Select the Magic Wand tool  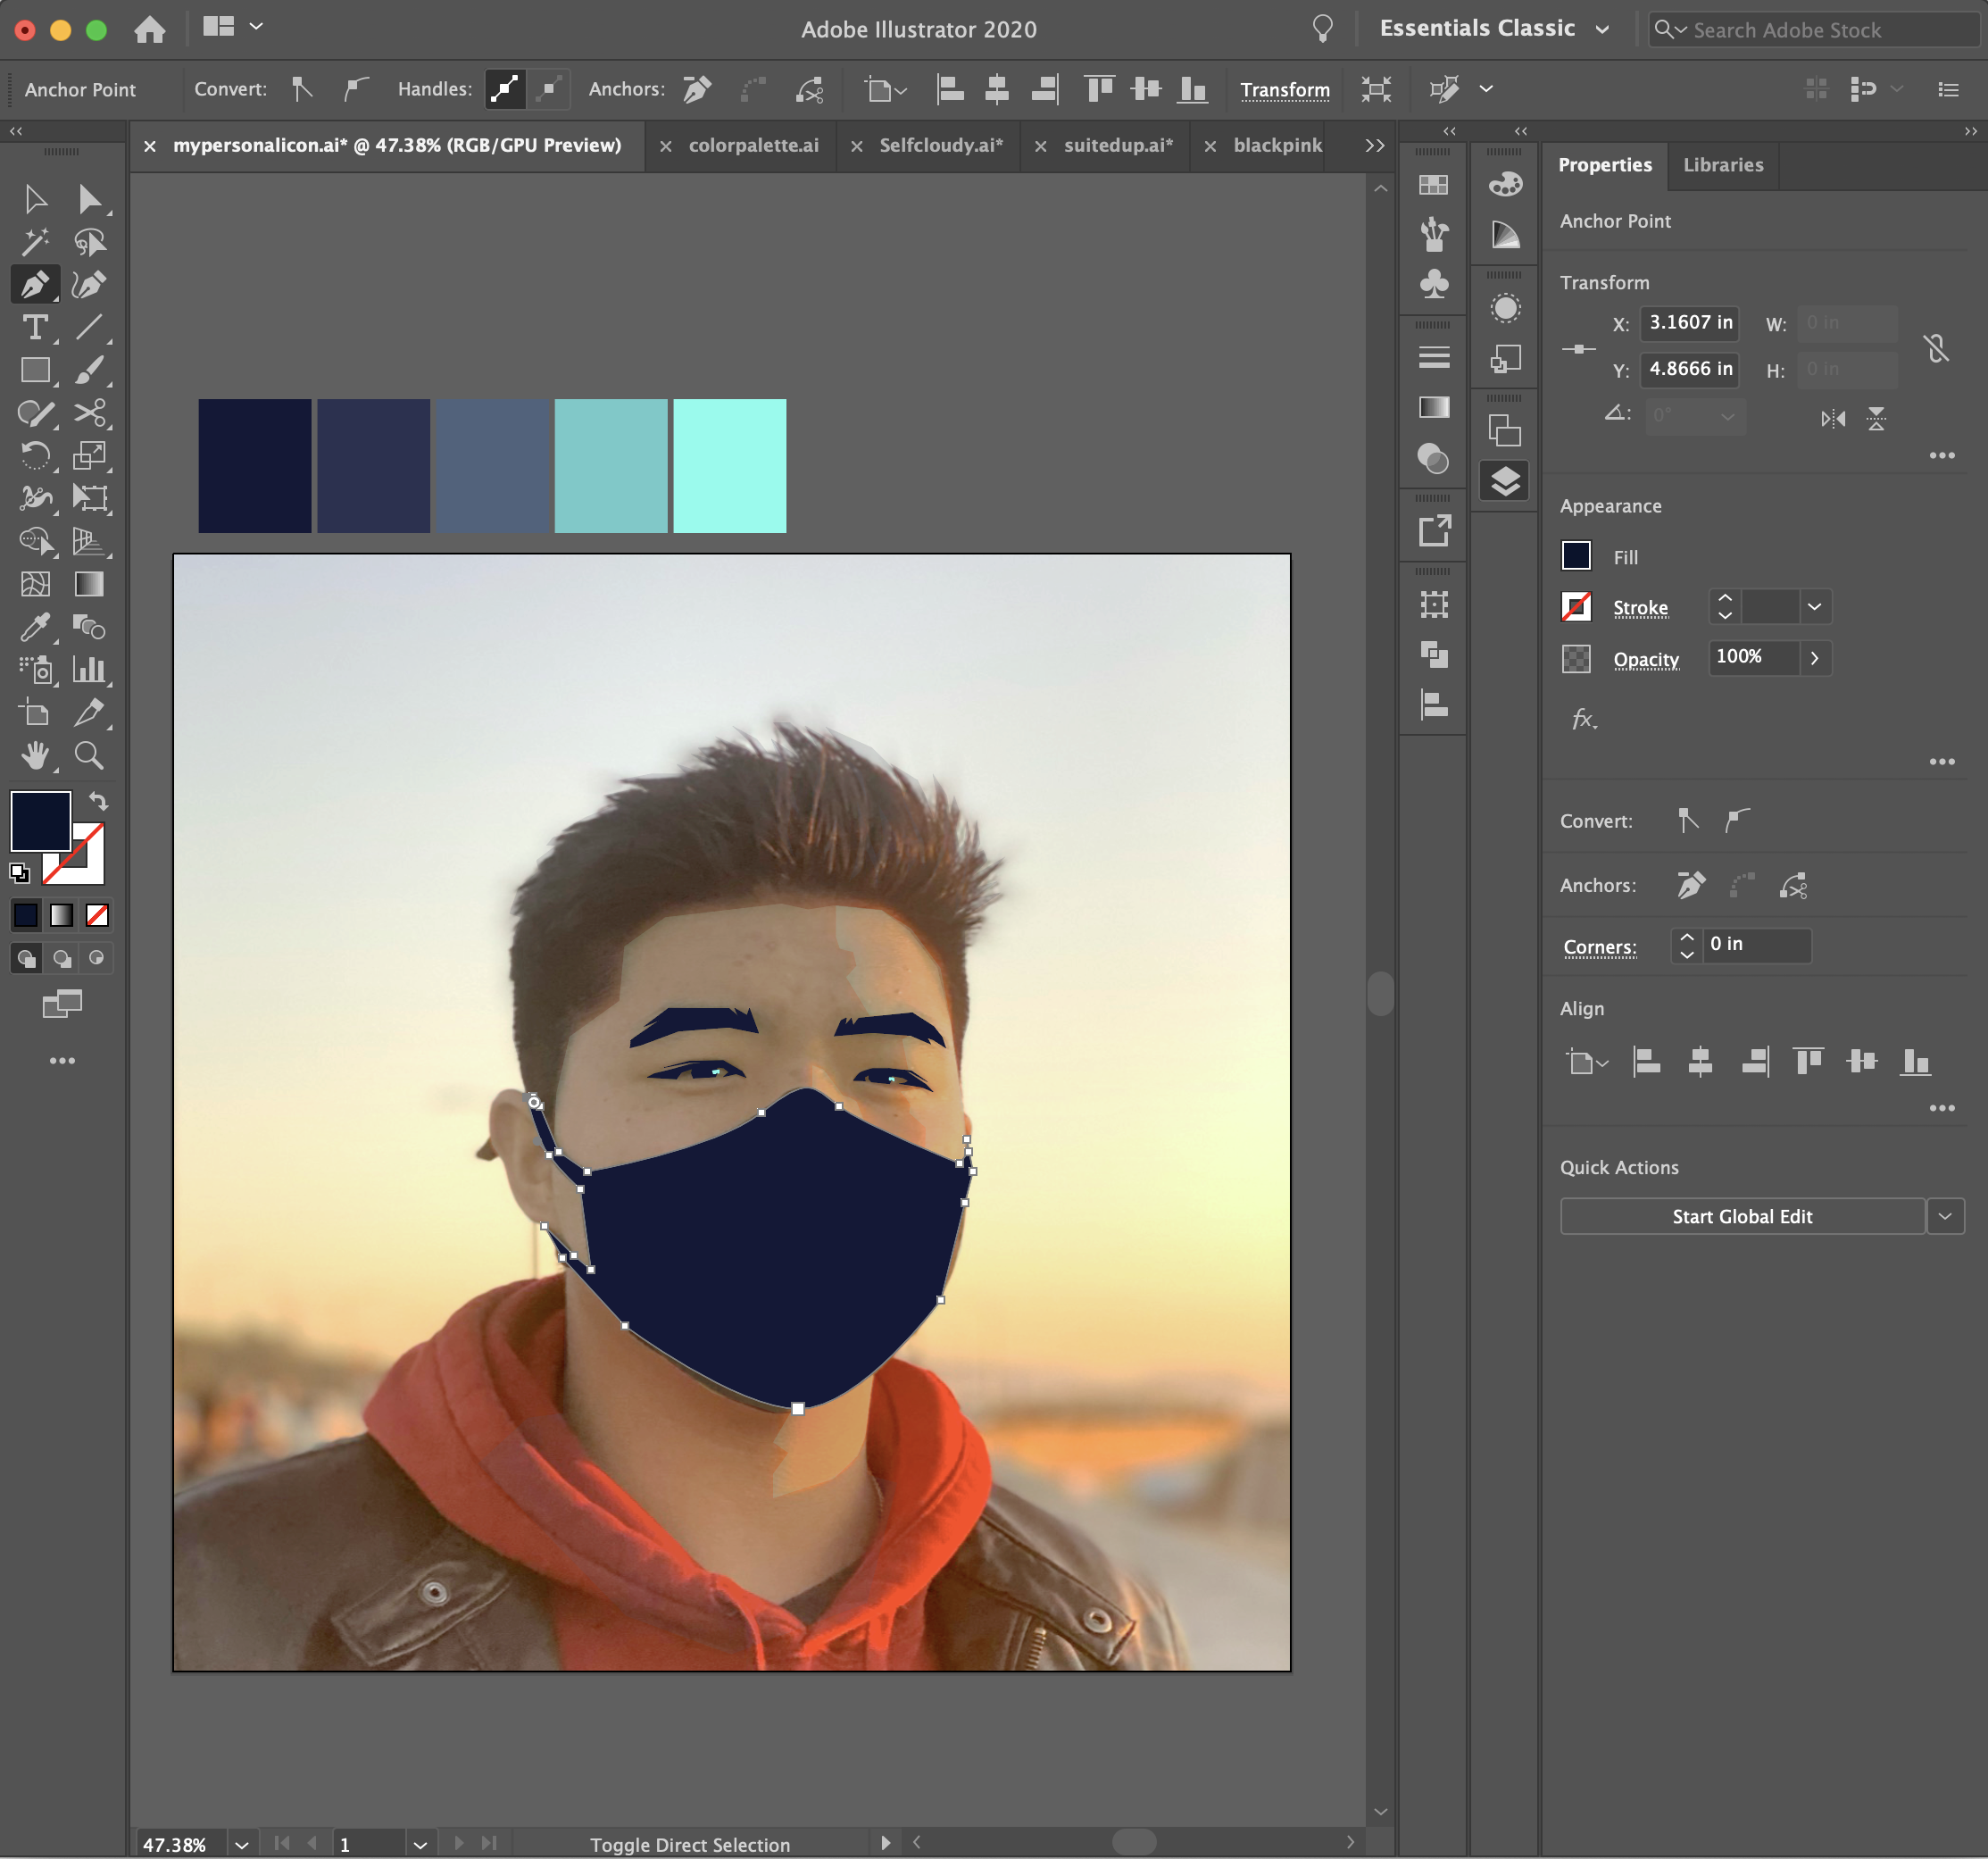tap(36, 242)
